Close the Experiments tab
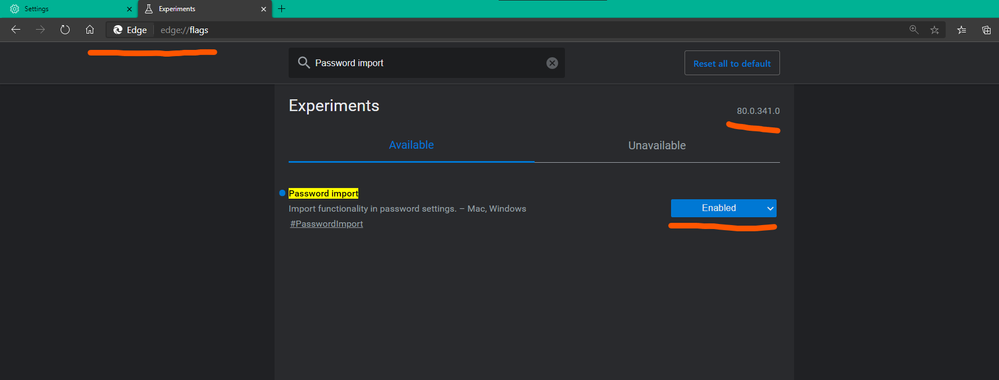This screenshot has height=380, width=999. click(x=264, y=9)
